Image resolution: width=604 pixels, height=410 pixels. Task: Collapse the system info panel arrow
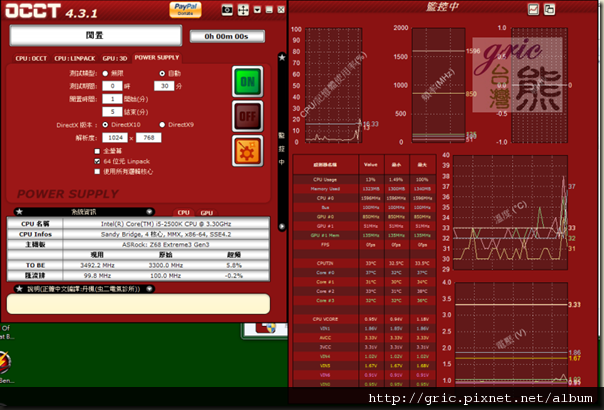click(x=149, y=212)
